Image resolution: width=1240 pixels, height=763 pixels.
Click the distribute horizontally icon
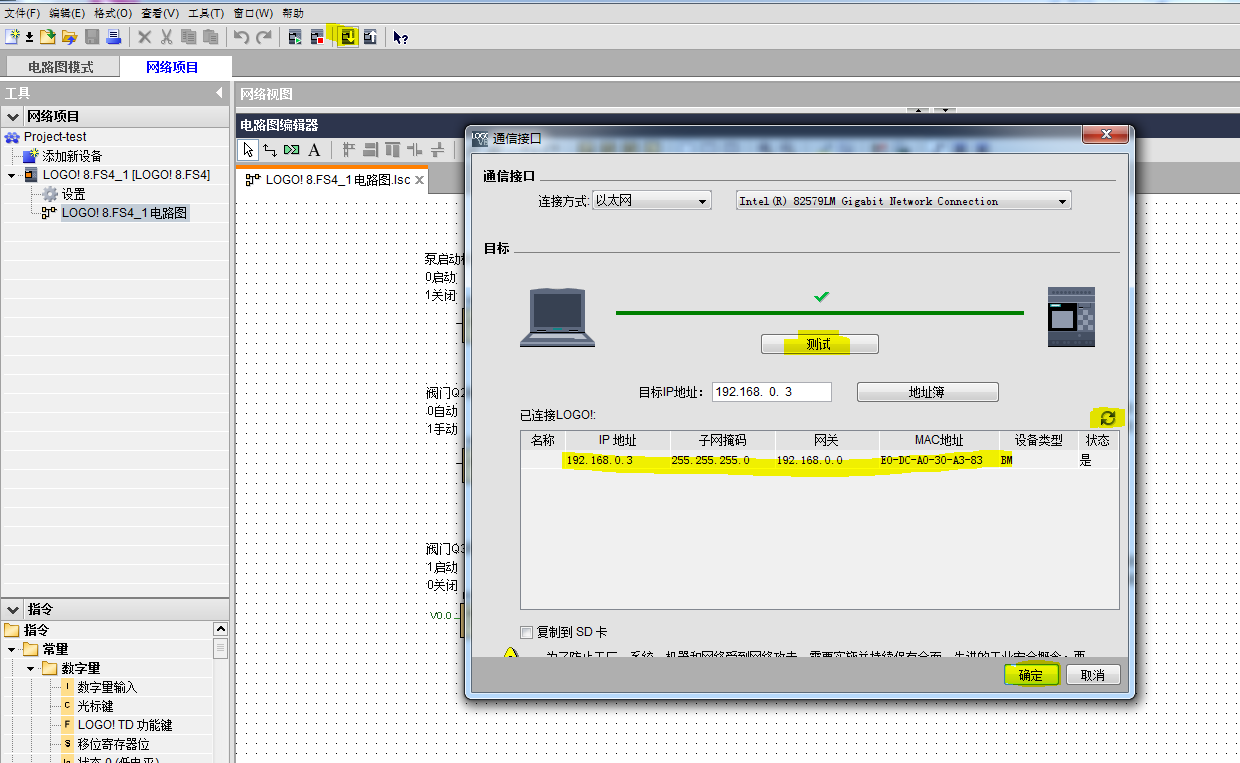[415, 150]
